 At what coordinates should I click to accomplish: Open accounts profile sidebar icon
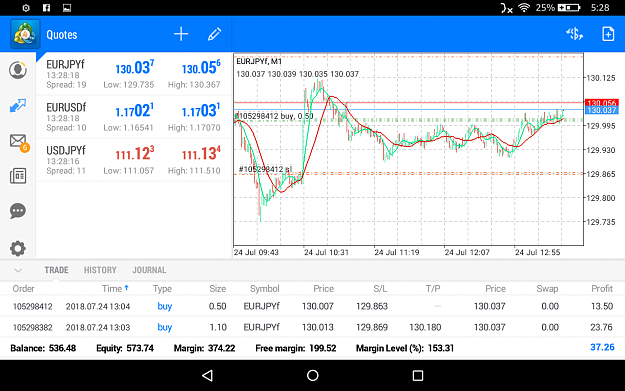tap(18, 70)
